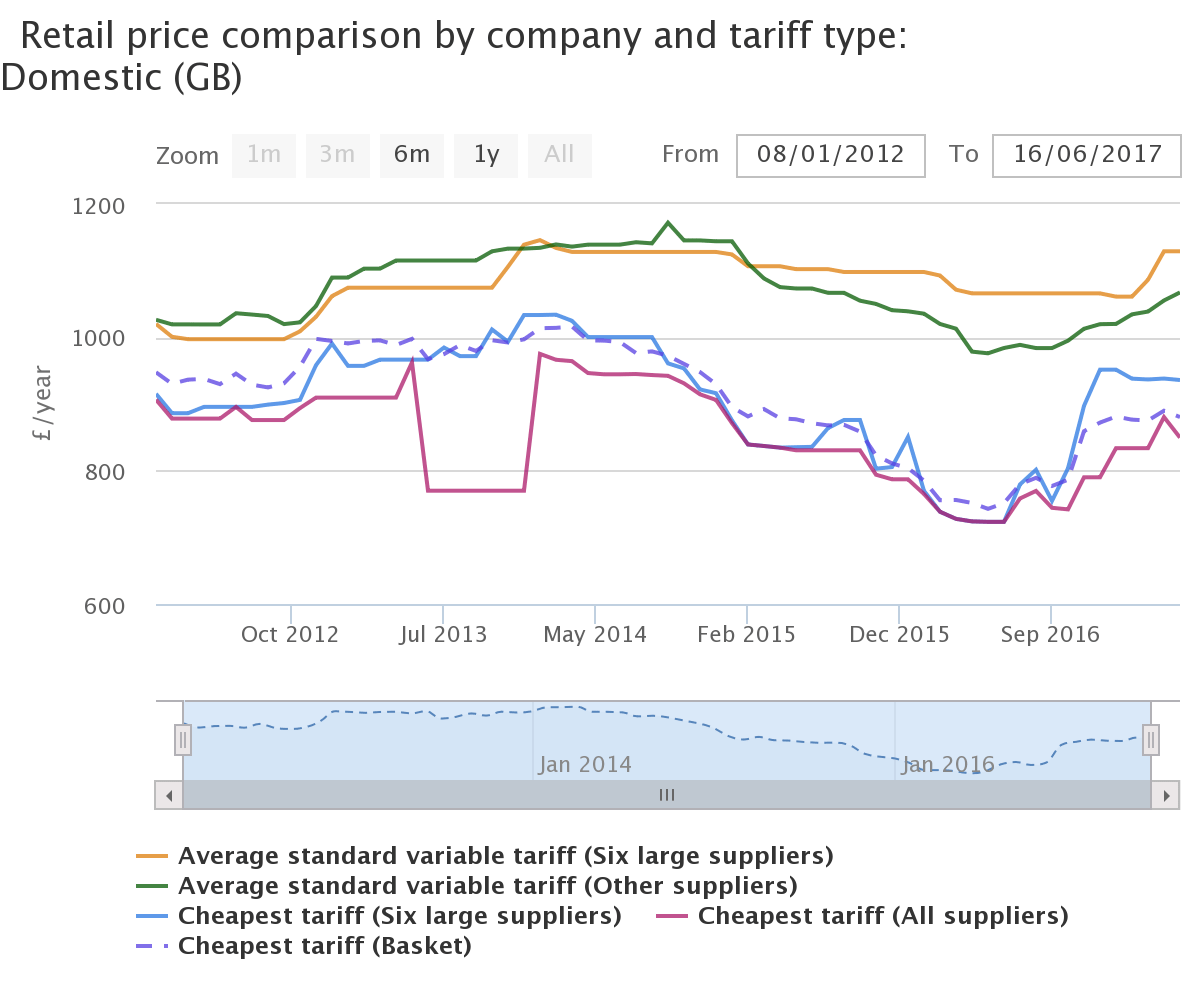Toggle Cheapest tariff (Basket) series
Screen dimensions: 1200x1000
(324, 946)
